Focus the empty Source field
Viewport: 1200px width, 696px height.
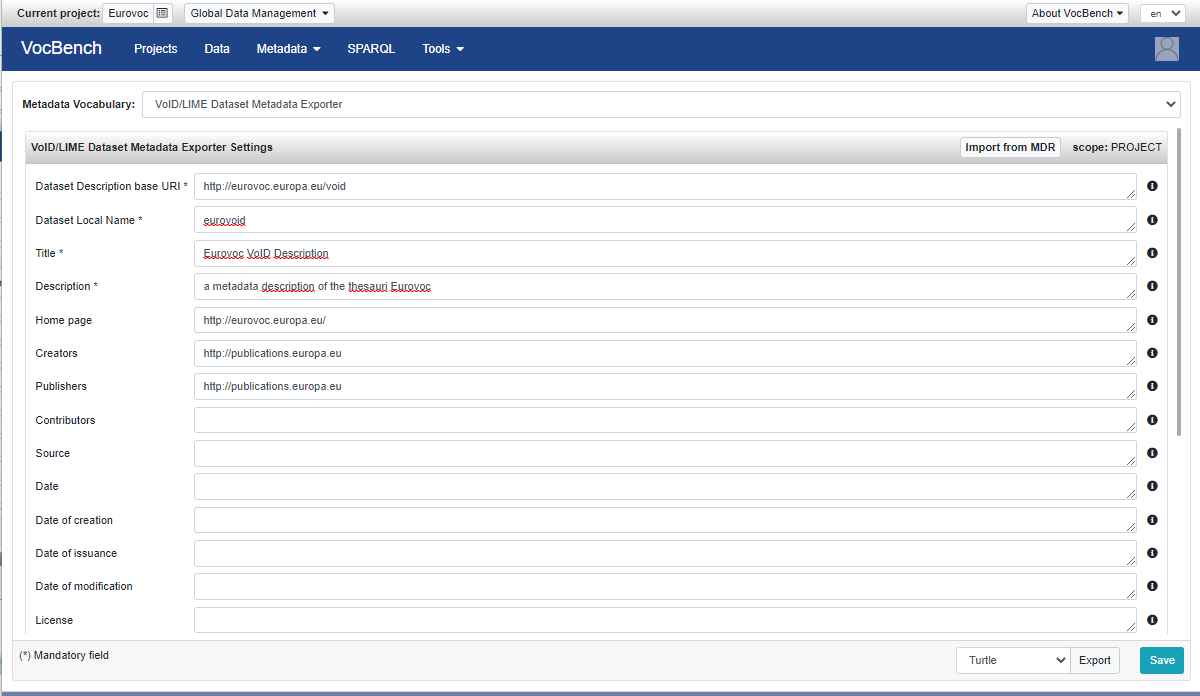(x=665, y=453)
